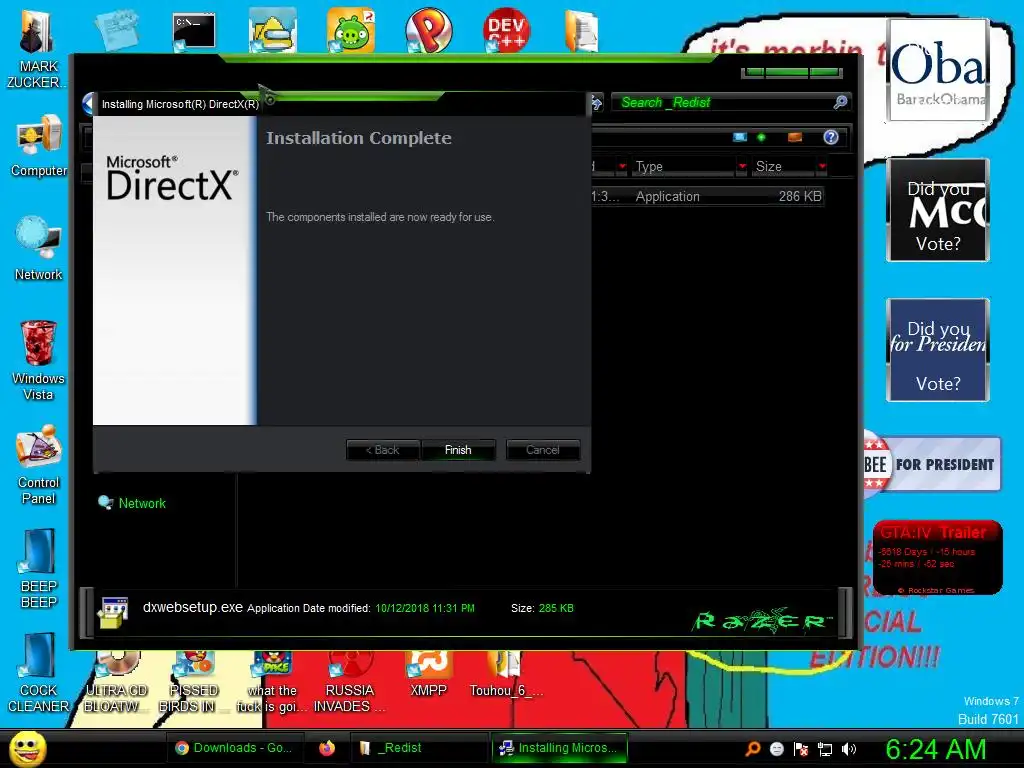This screenshot has height=768, width=1024.
Task: Click the green caption buttons on the Explorer title bar
Action: [x=792, y=72]
